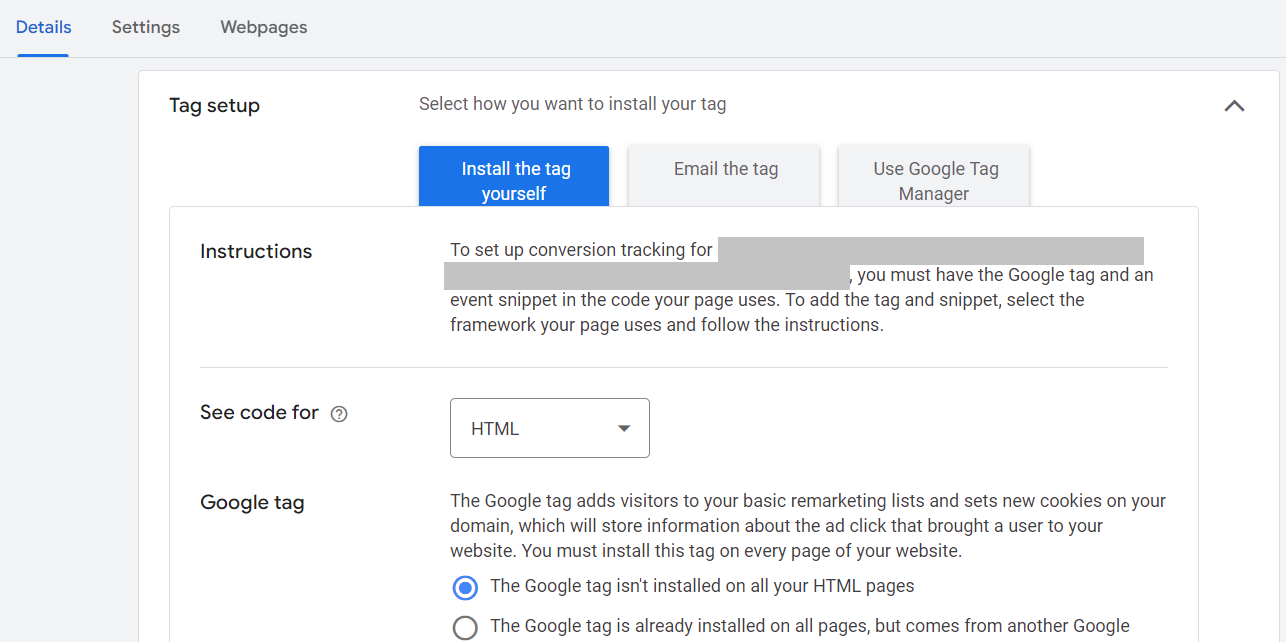Open the Webpages tab
Image resolution: width=1286 pixels, height=642 pixels.
point(263,27)
